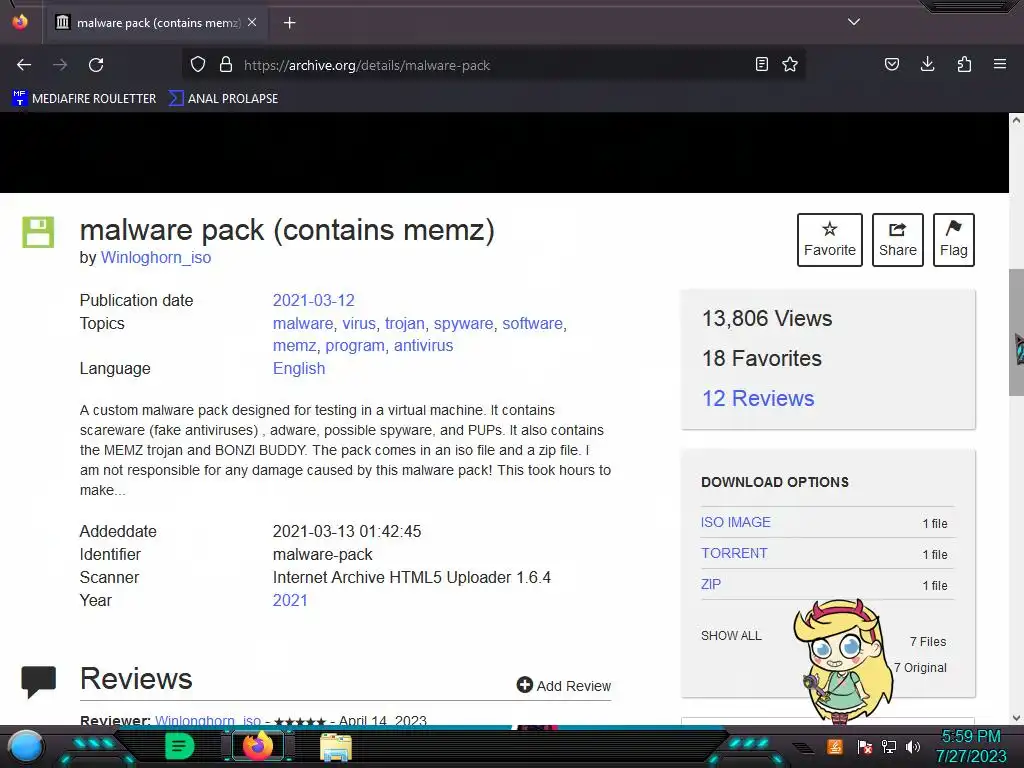List all tabs dropdown arrow
The image size is (1024, 768).
click(854, 22)
